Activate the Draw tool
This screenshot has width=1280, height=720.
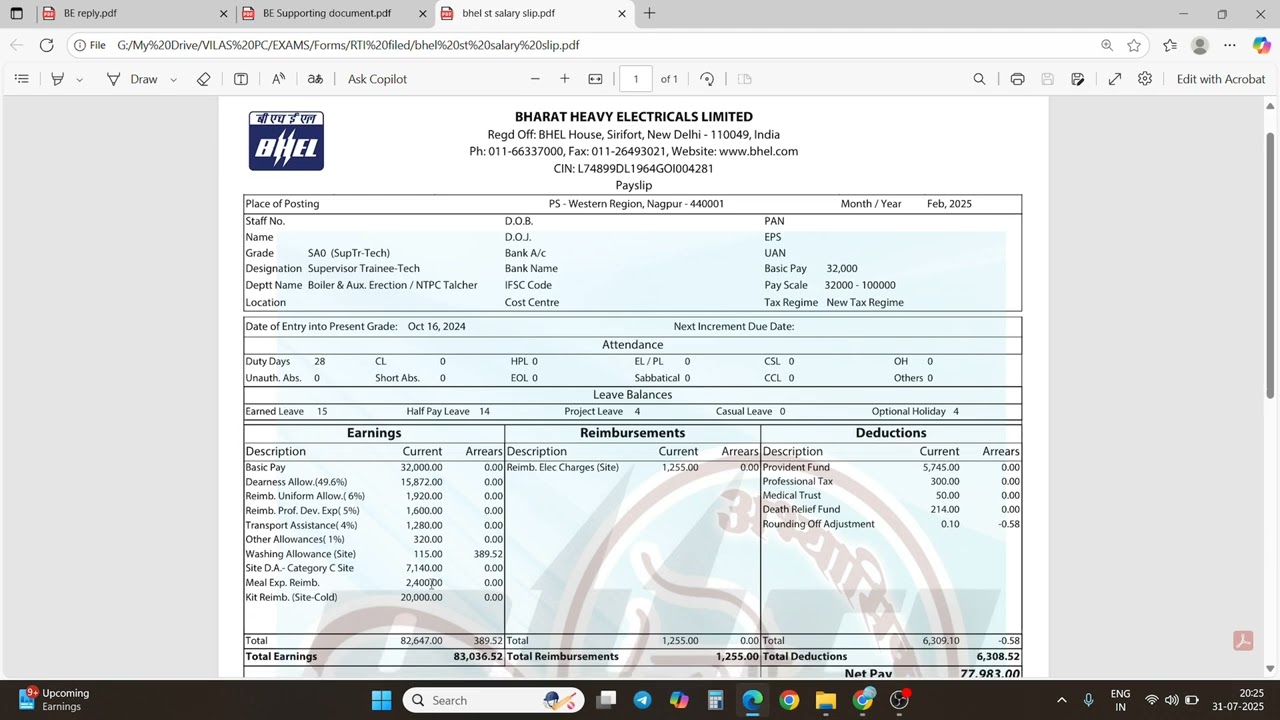click(x=132, y=79)
